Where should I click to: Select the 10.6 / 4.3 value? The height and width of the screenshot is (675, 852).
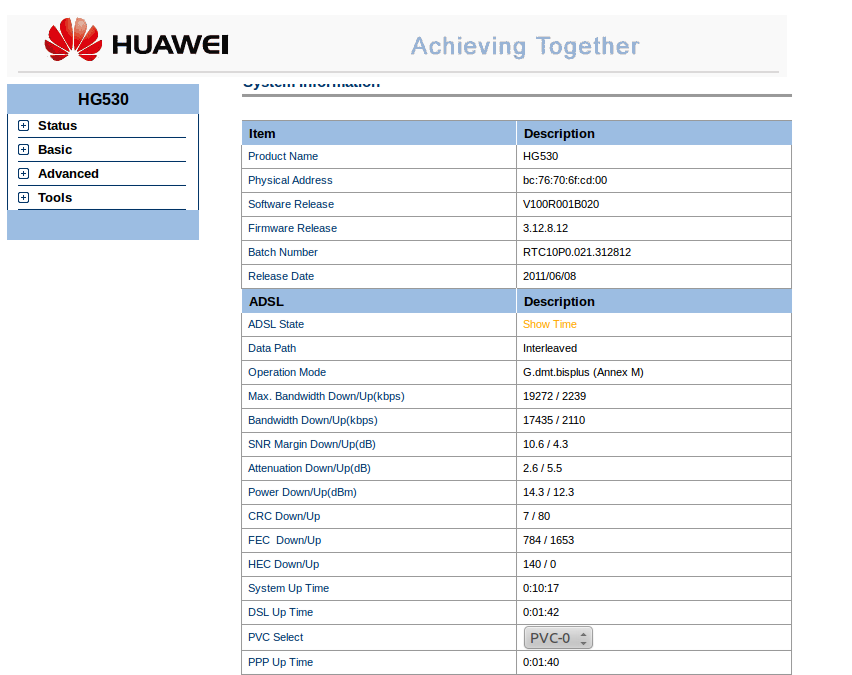546,443
